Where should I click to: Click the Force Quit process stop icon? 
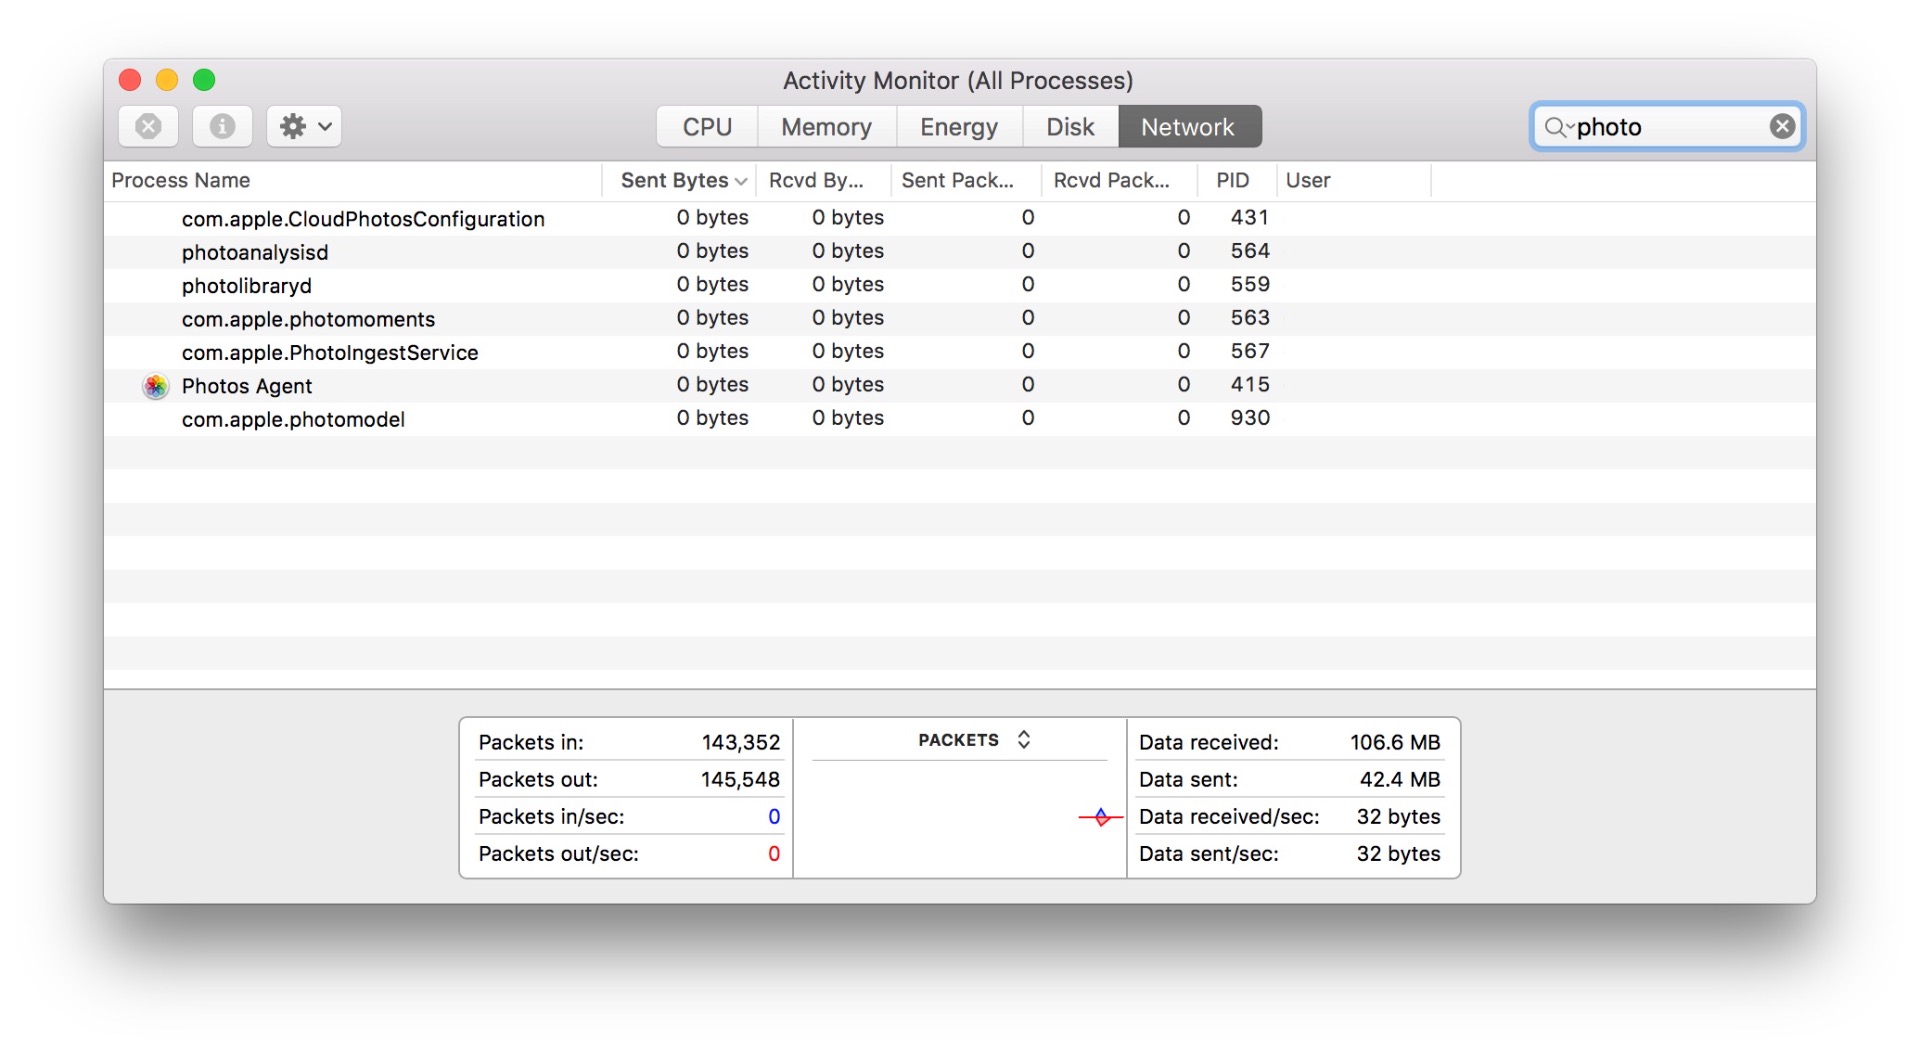point(148,127)
